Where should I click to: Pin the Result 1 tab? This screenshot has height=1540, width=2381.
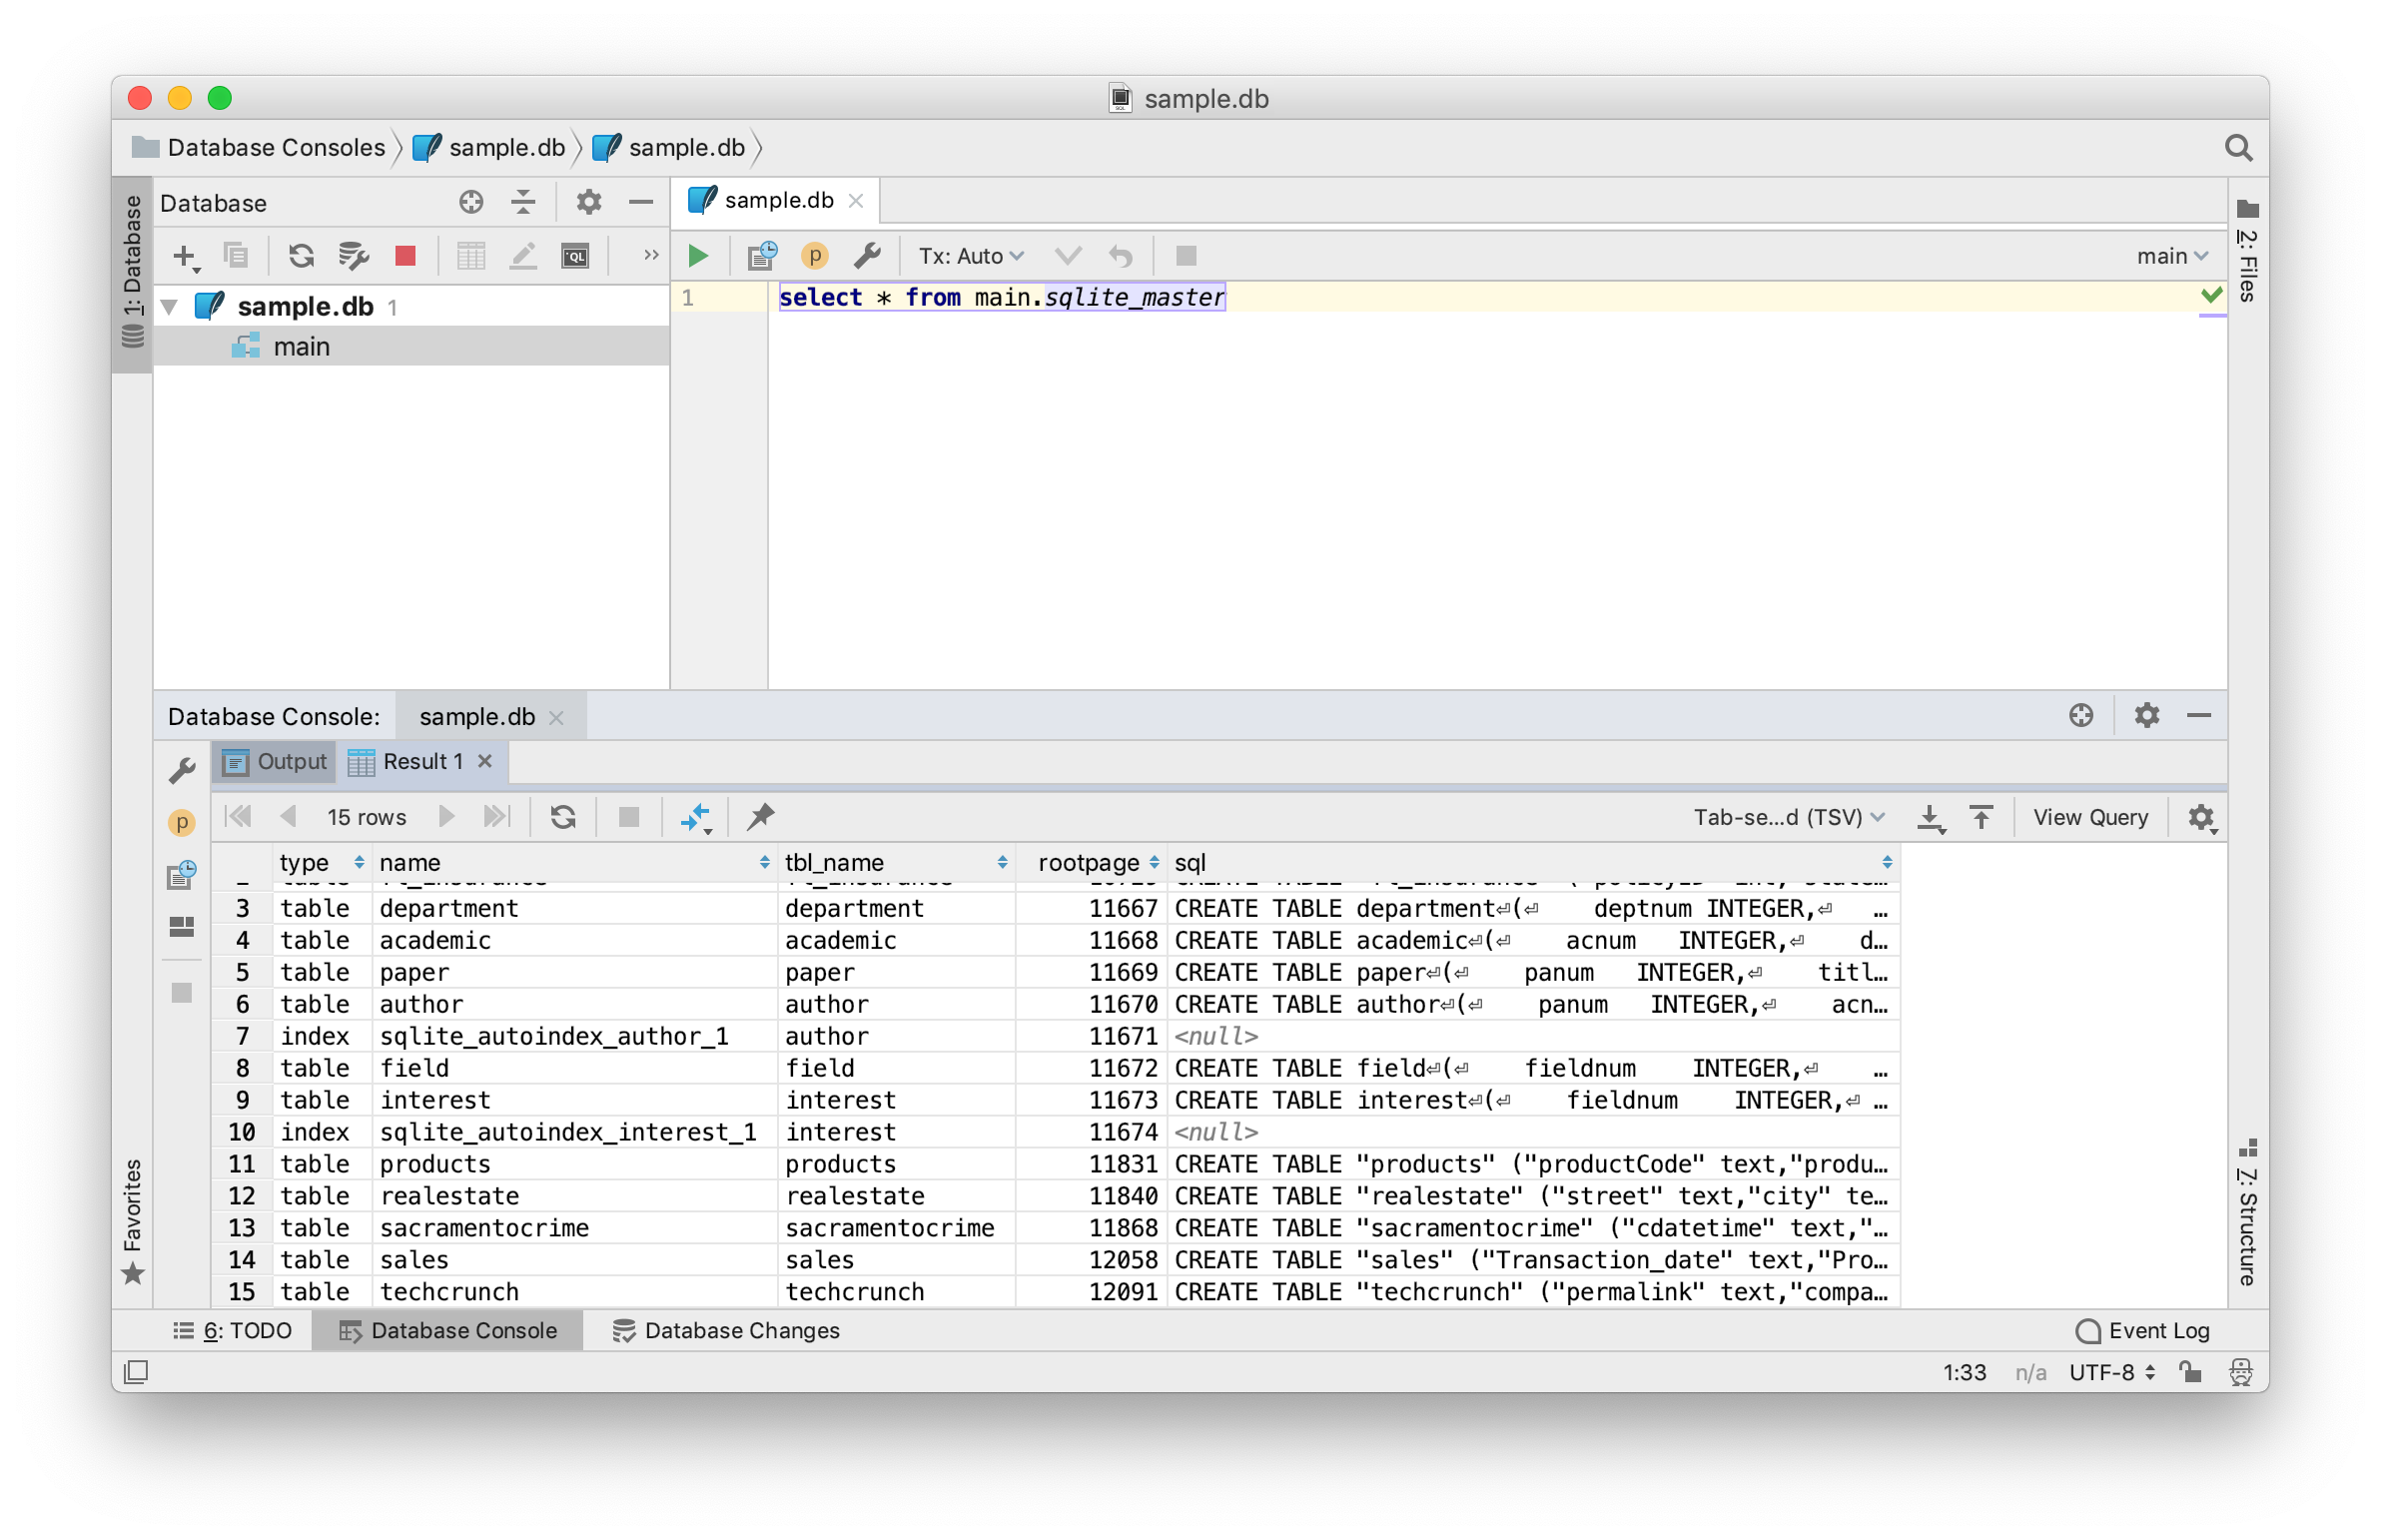coord(761,816)
